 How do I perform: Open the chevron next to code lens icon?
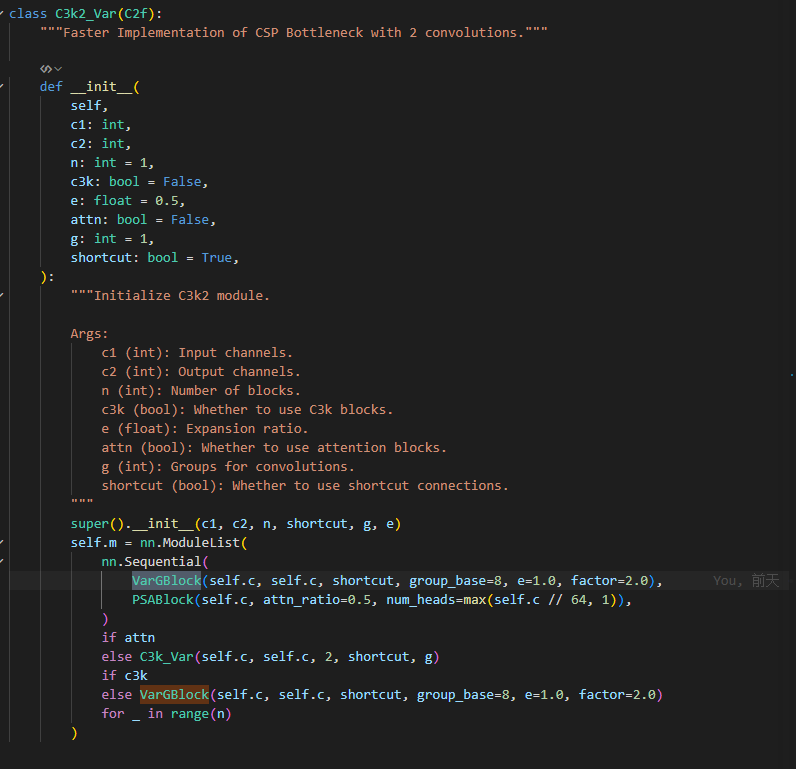(58, 69)
